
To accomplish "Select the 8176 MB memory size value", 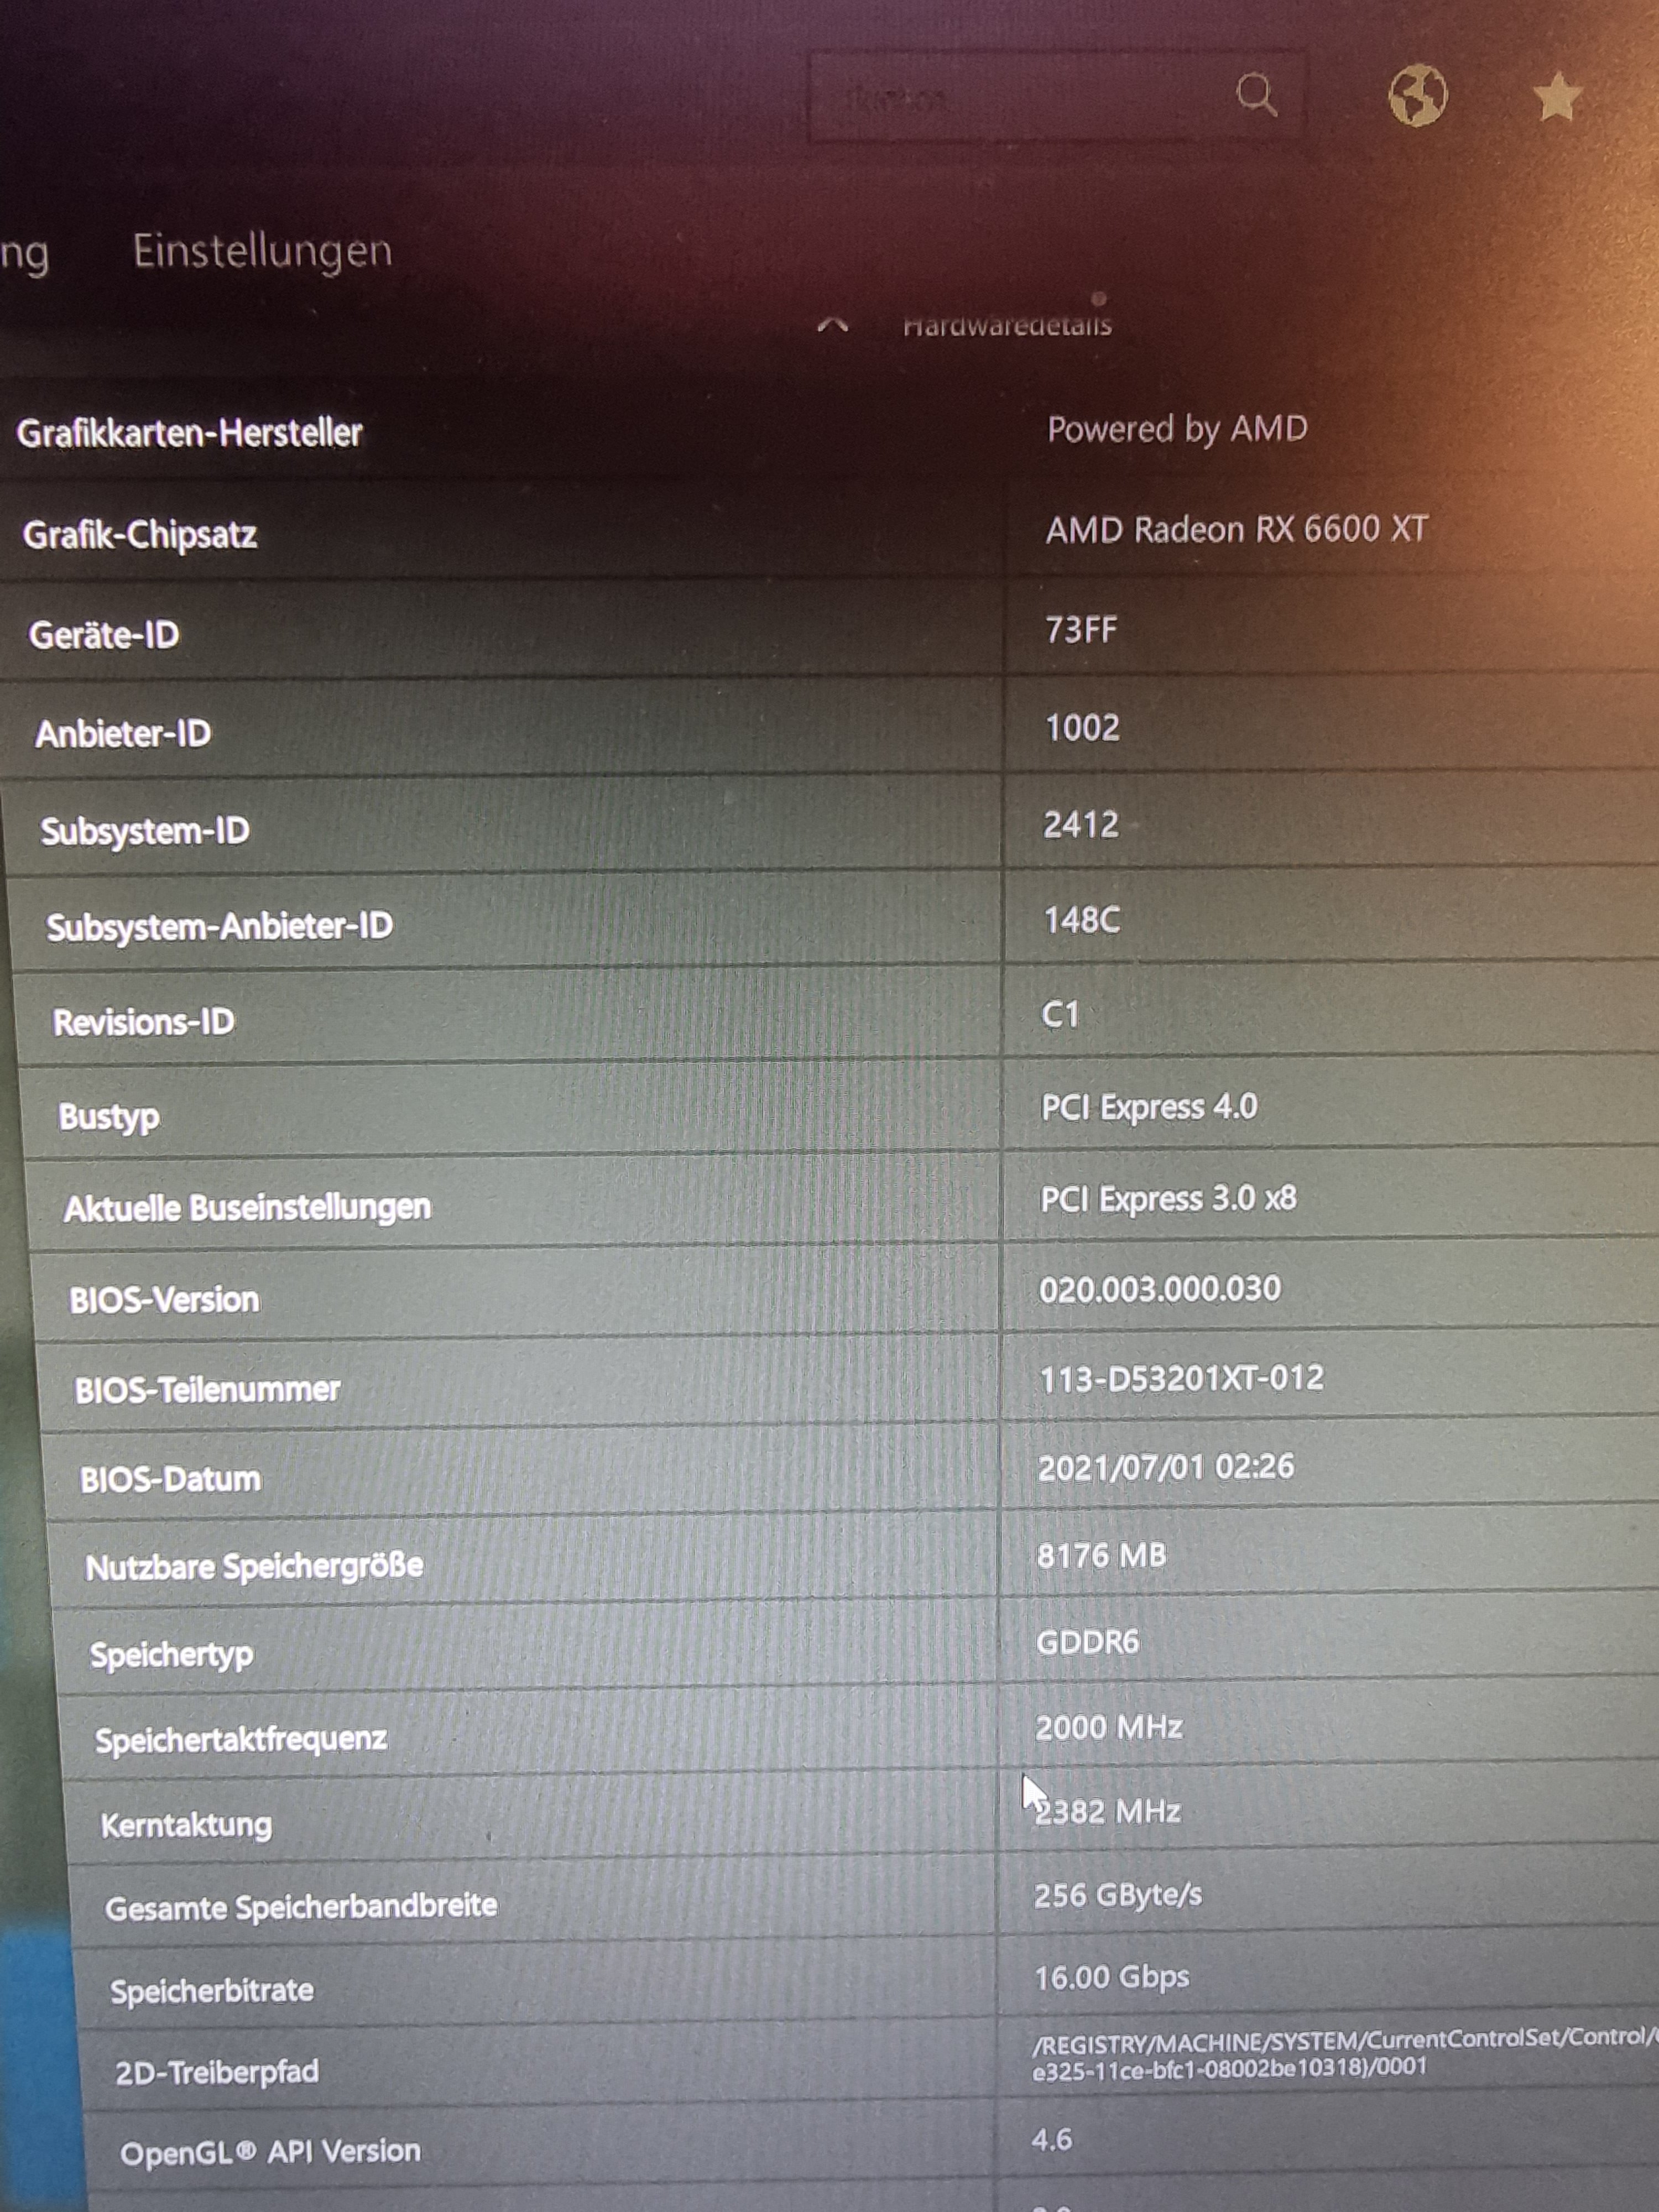I will point(1101,1556).
